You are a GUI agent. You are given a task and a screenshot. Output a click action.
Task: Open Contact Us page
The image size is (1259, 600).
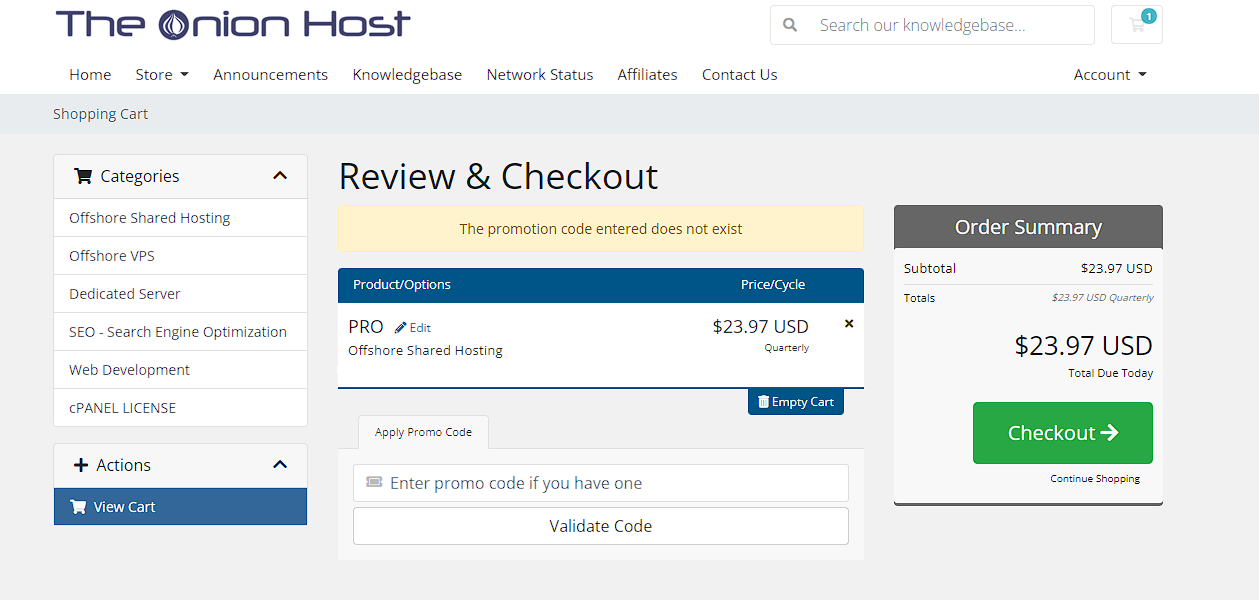[x=739, y=75]
